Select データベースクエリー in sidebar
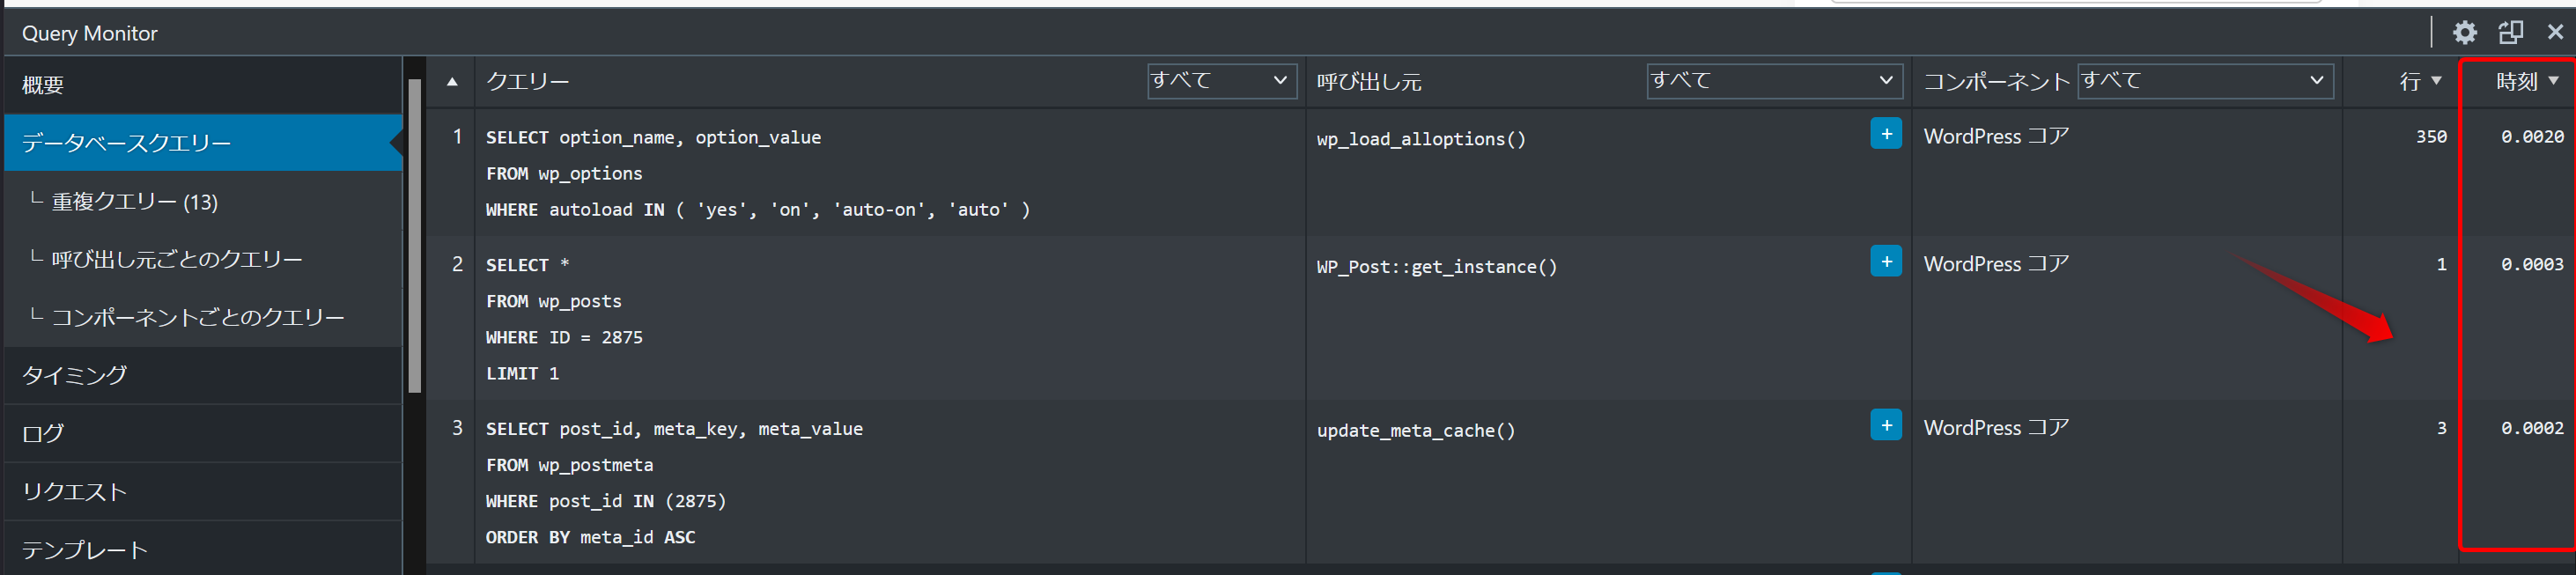2576x575 pixels. tap(203, 143)
